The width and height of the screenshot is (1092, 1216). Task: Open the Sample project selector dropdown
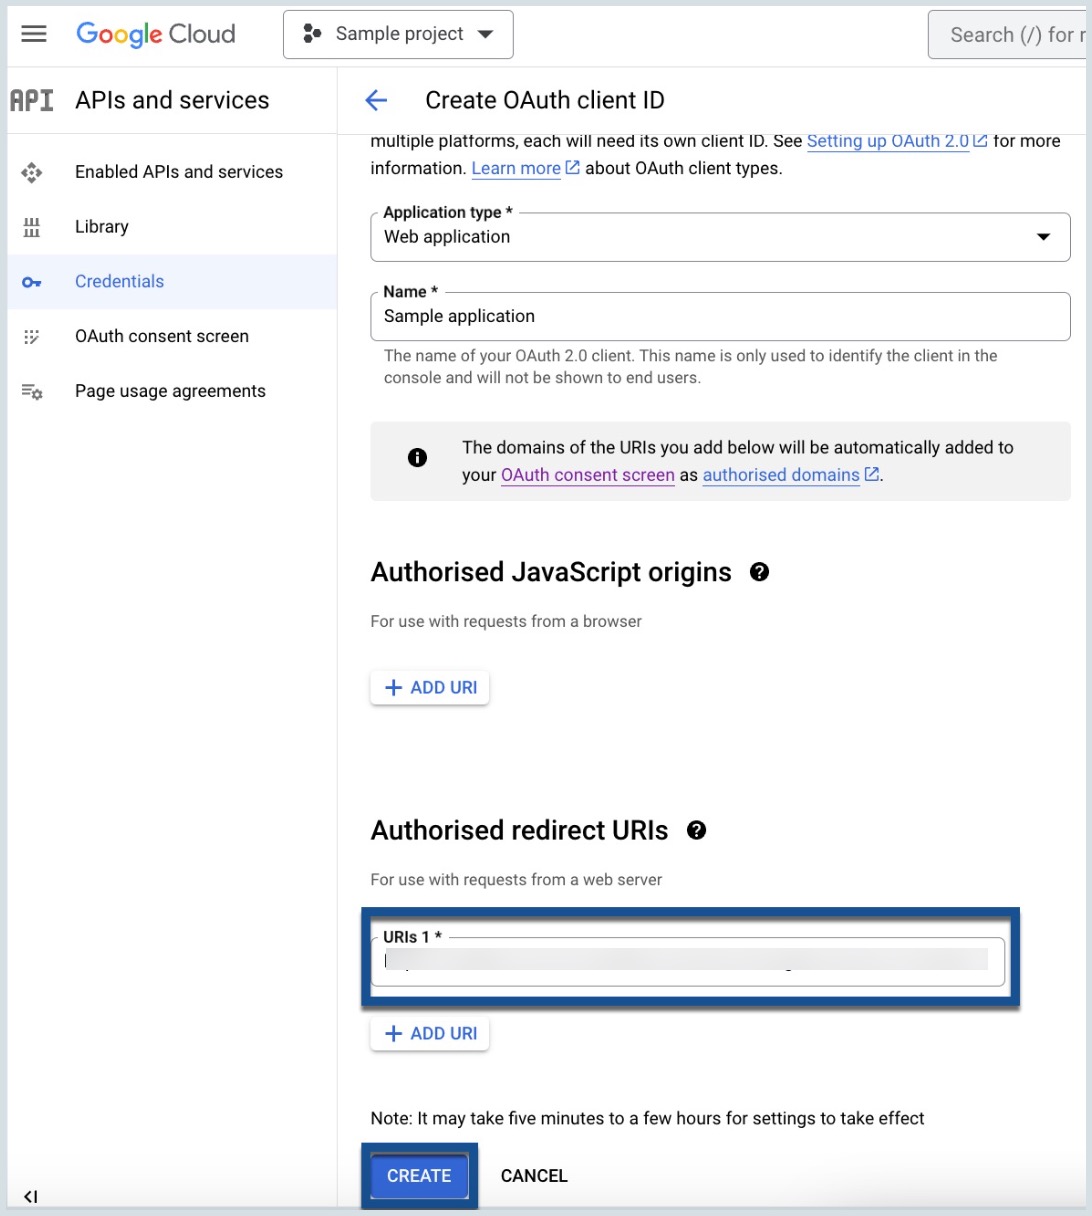tap(398, 34)
